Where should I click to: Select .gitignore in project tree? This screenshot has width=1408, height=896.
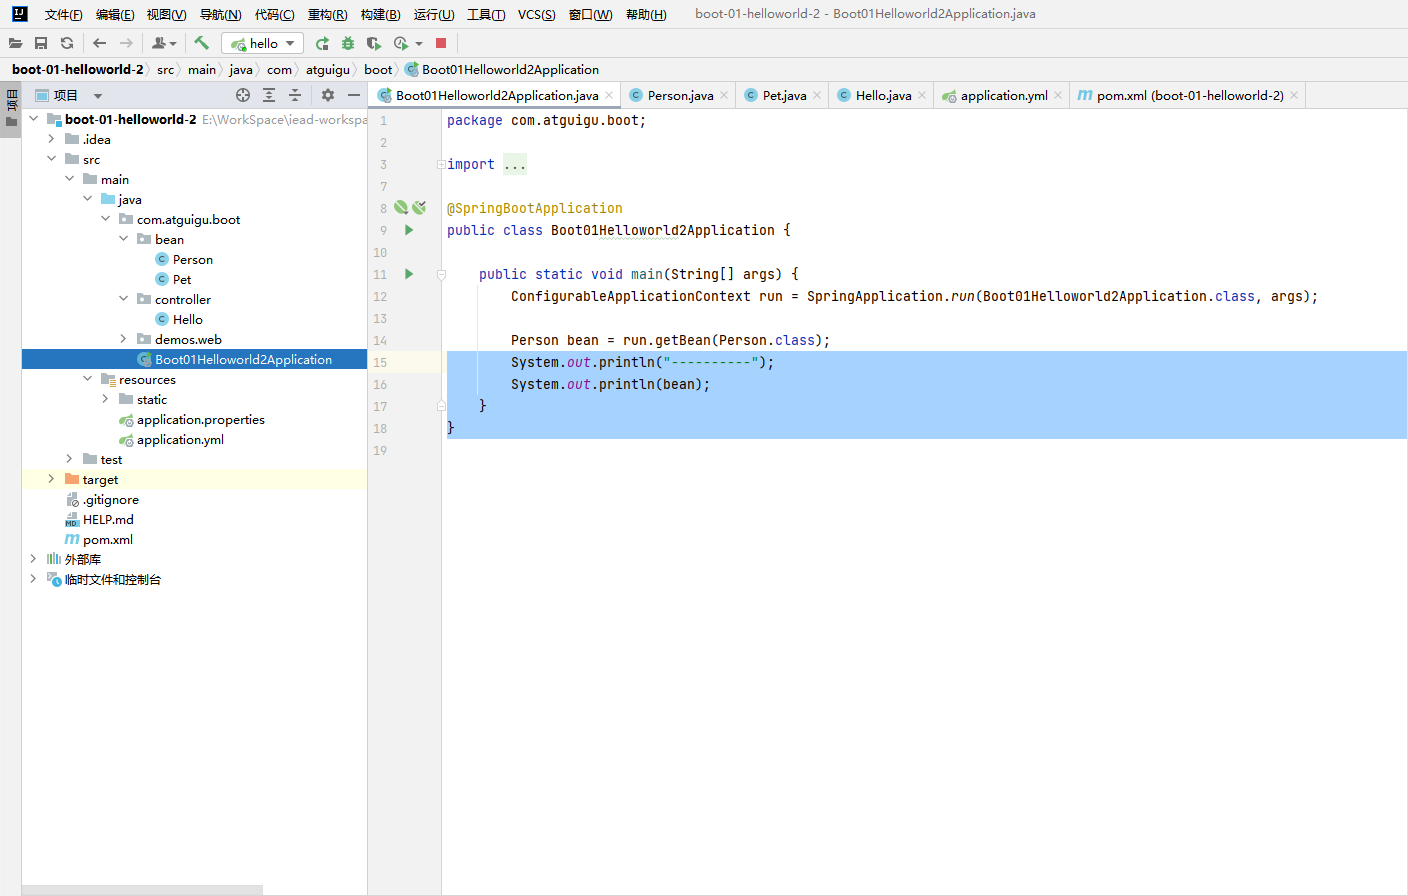110,499
